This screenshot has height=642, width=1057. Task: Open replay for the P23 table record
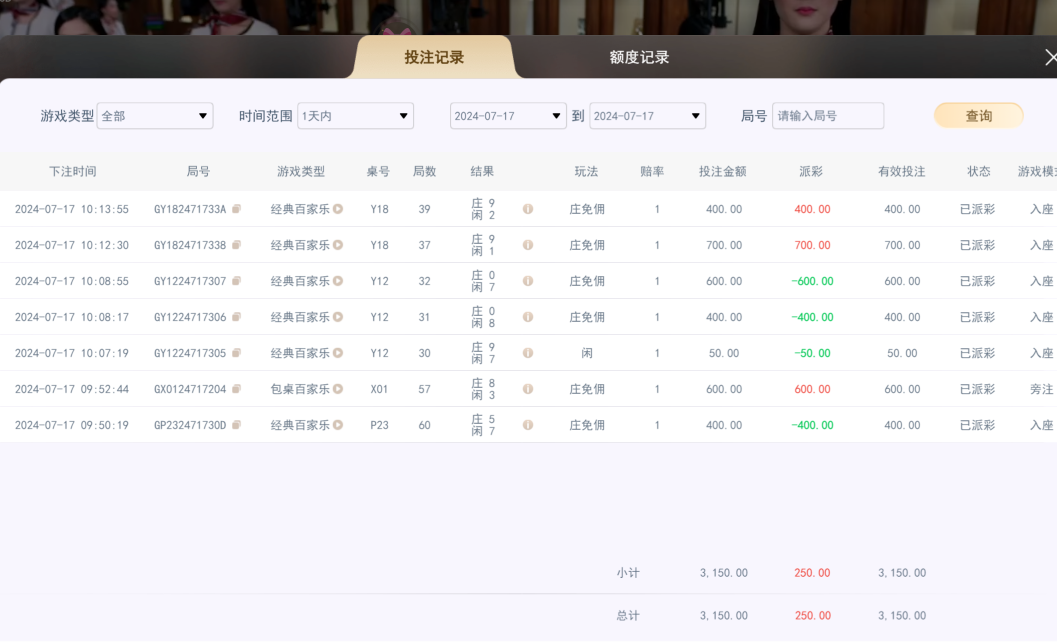point(338,424)
